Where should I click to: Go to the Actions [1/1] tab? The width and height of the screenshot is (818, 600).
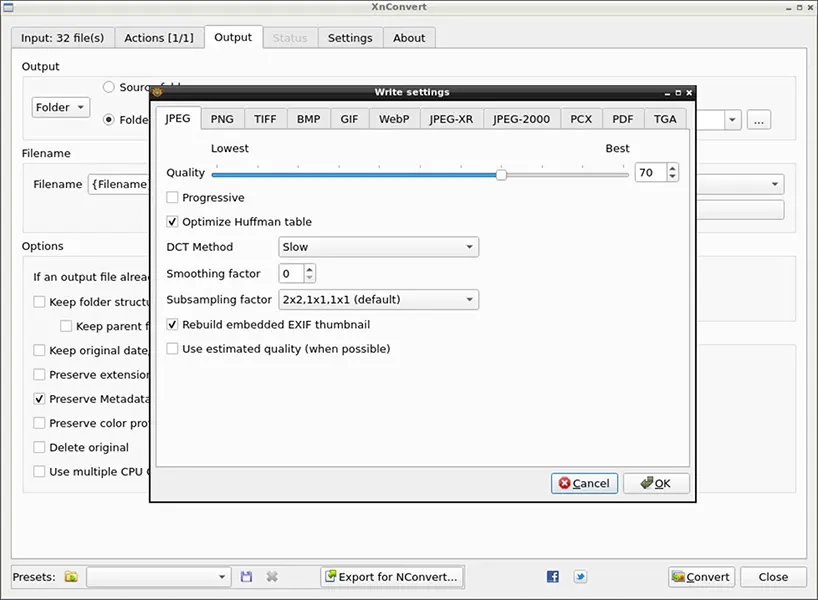coord(159,38)
